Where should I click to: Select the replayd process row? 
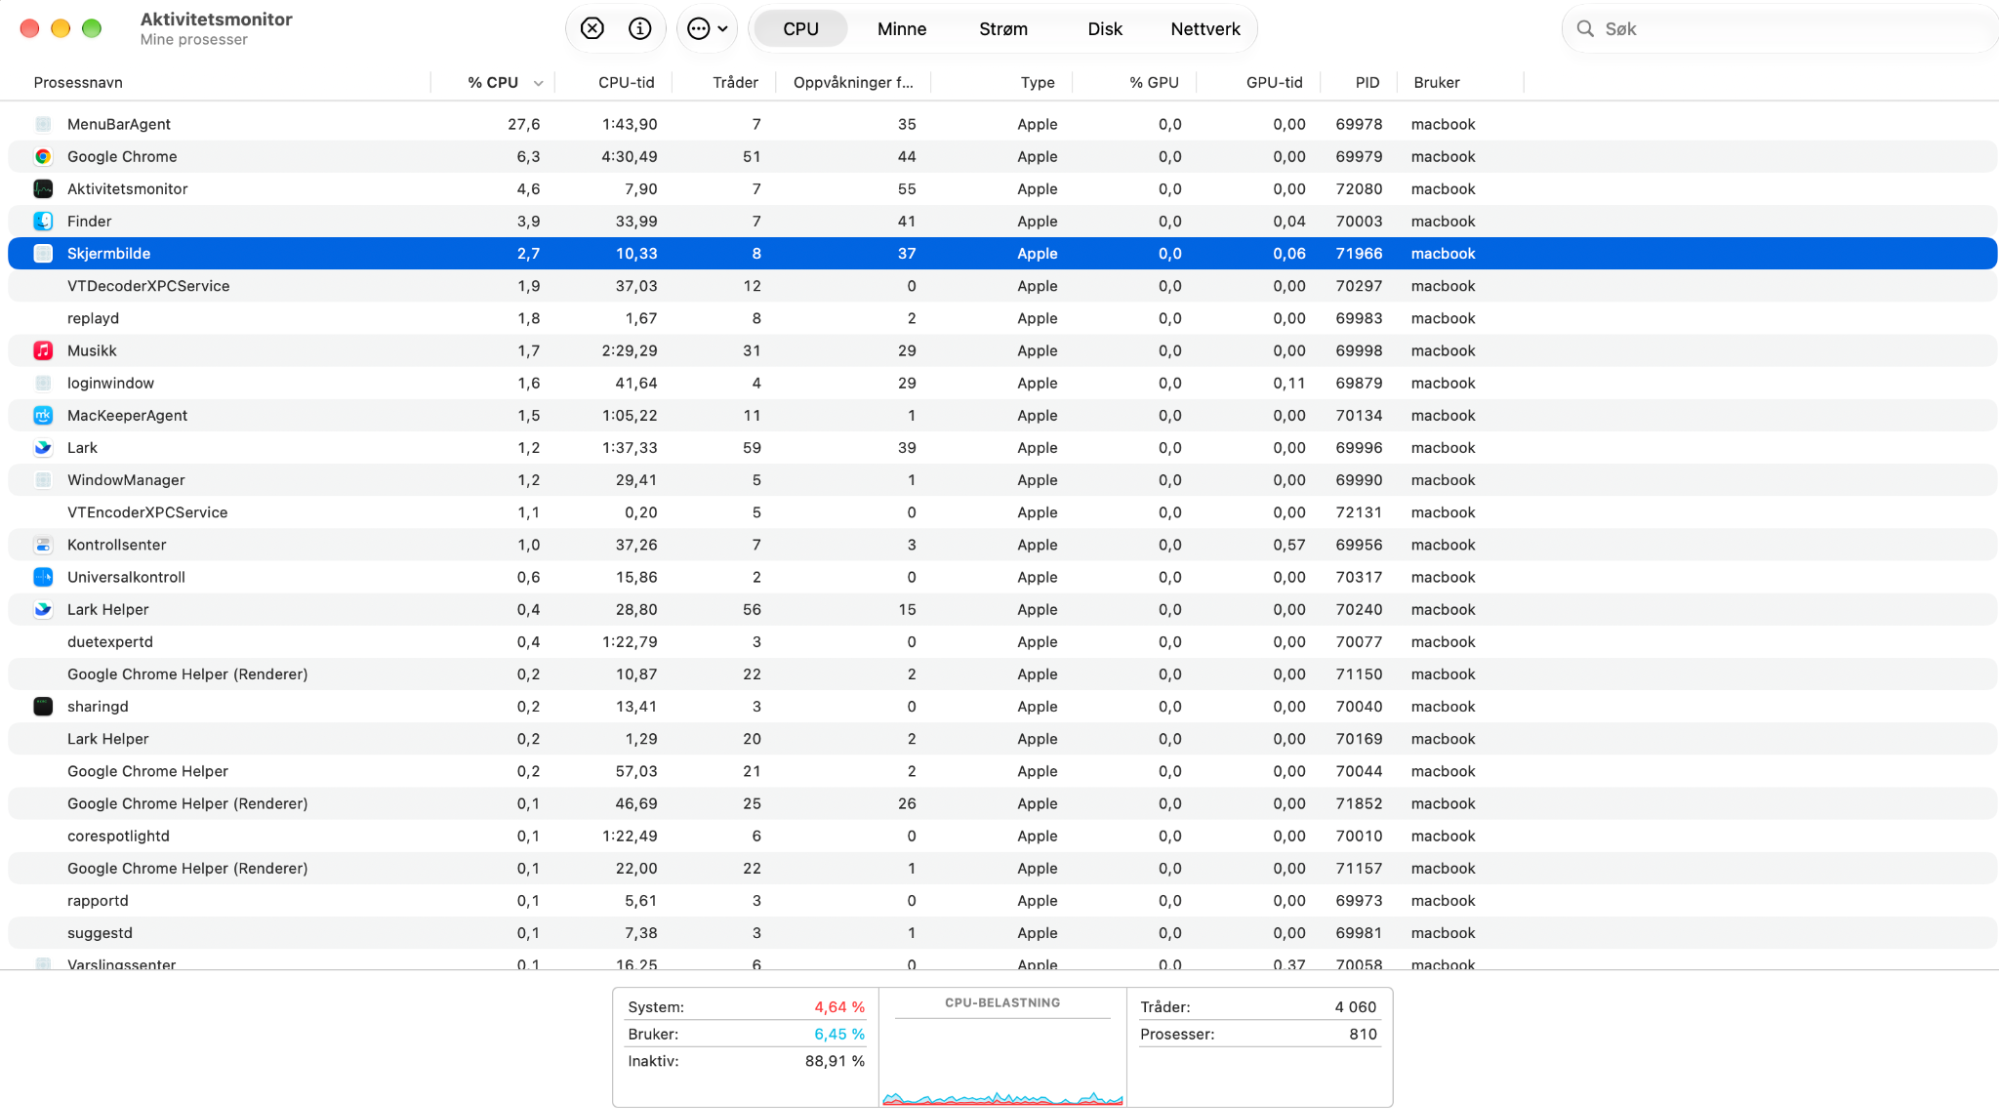click(x=1003, y=318)
